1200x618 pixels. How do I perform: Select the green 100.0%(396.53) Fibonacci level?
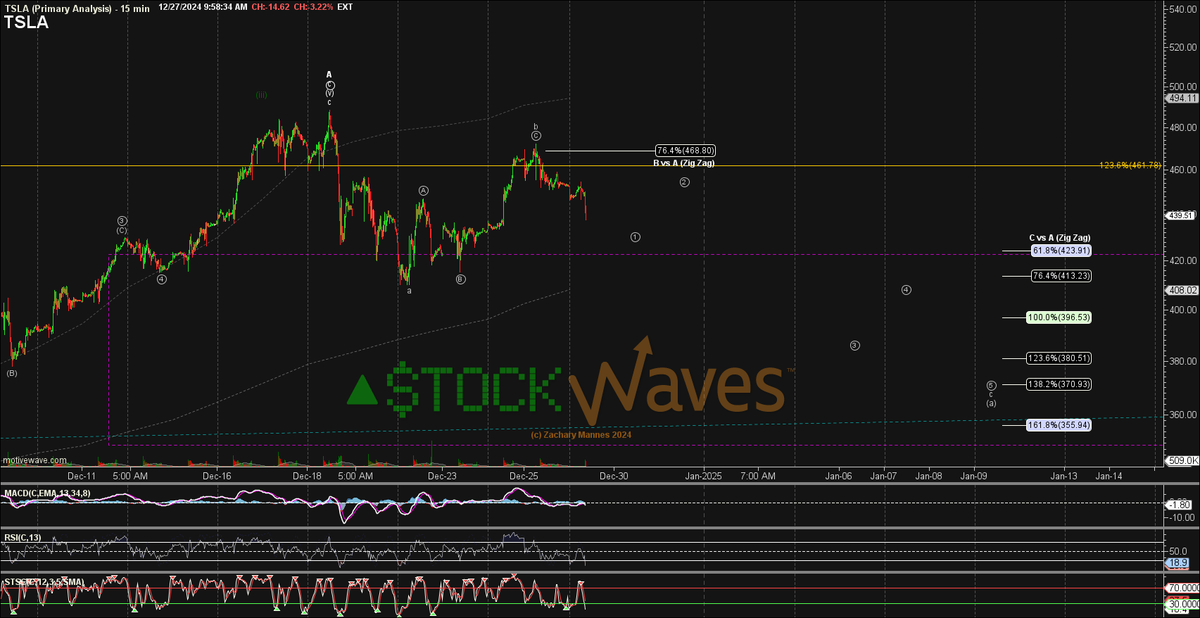[1058, 317]
